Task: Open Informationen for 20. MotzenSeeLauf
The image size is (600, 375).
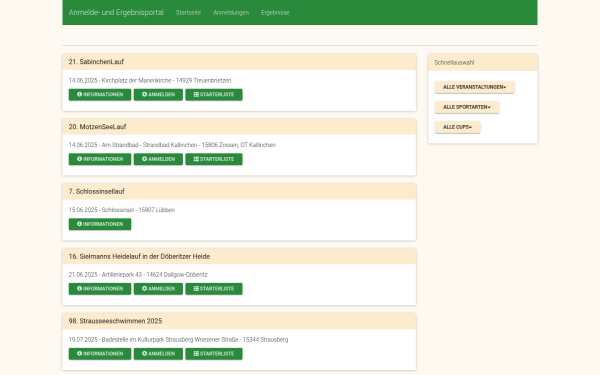Action: tap(100, 159)
